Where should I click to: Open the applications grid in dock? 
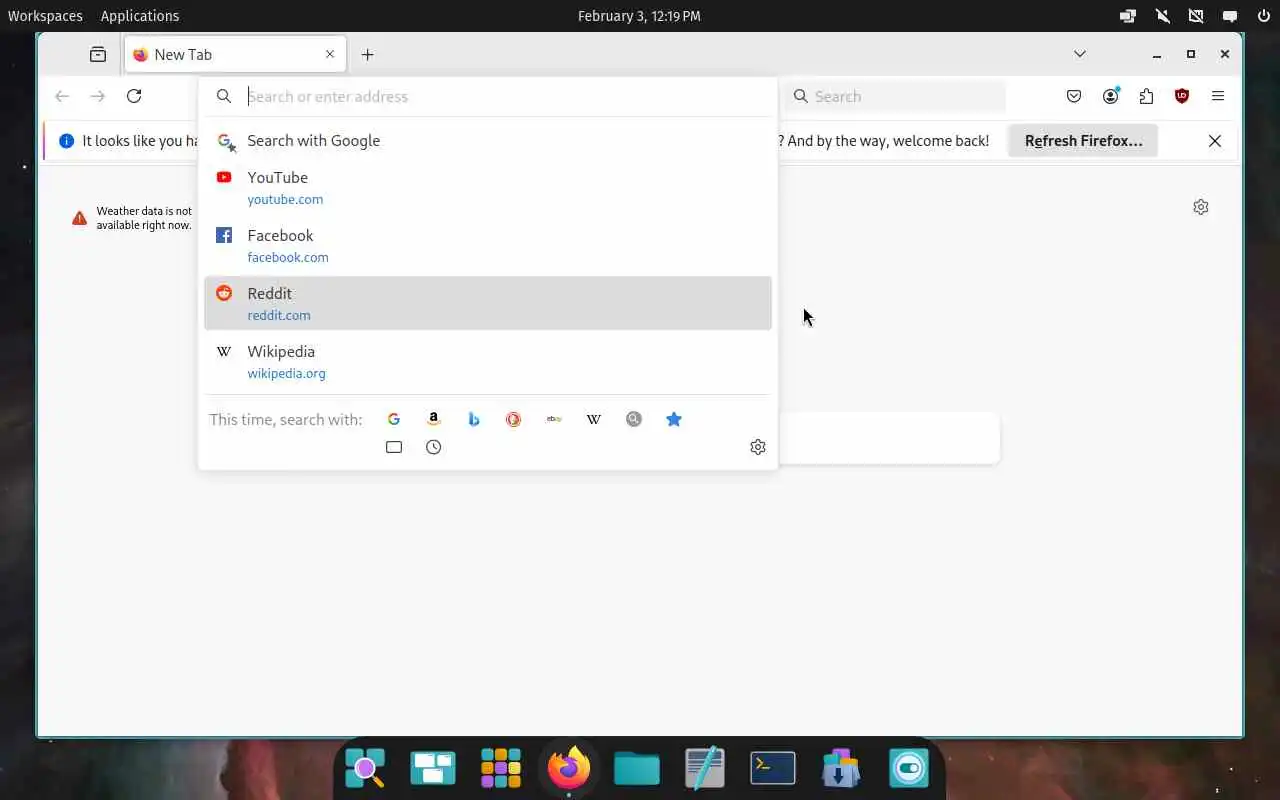click(501, 768)
